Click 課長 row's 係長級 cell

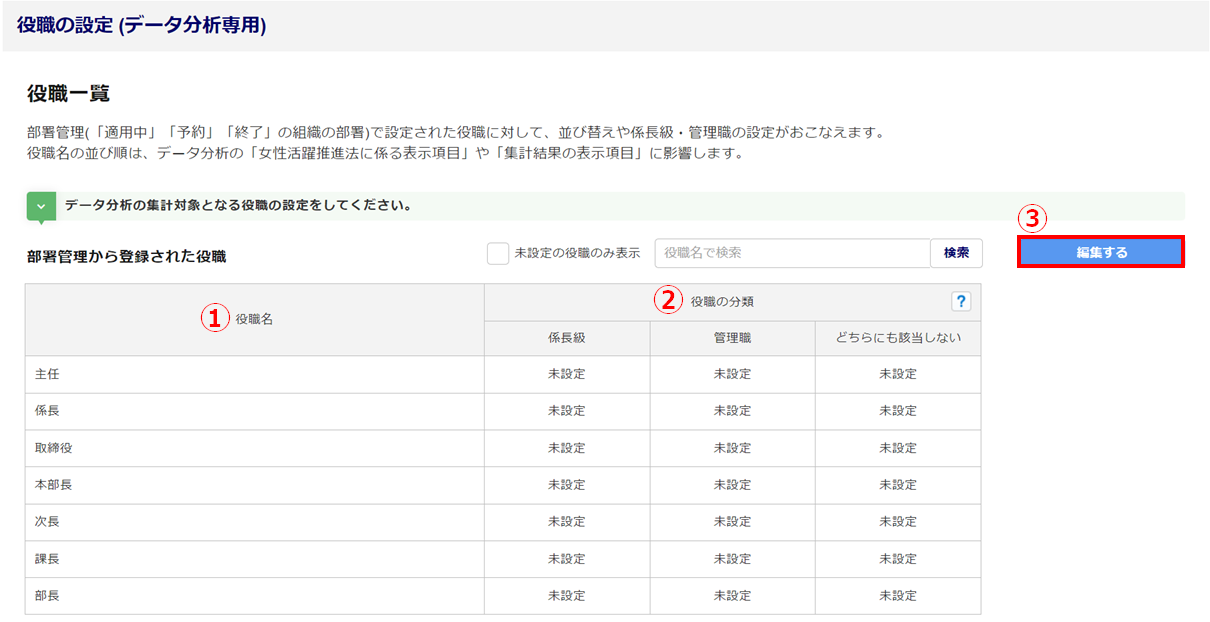(x=566, y=559)
